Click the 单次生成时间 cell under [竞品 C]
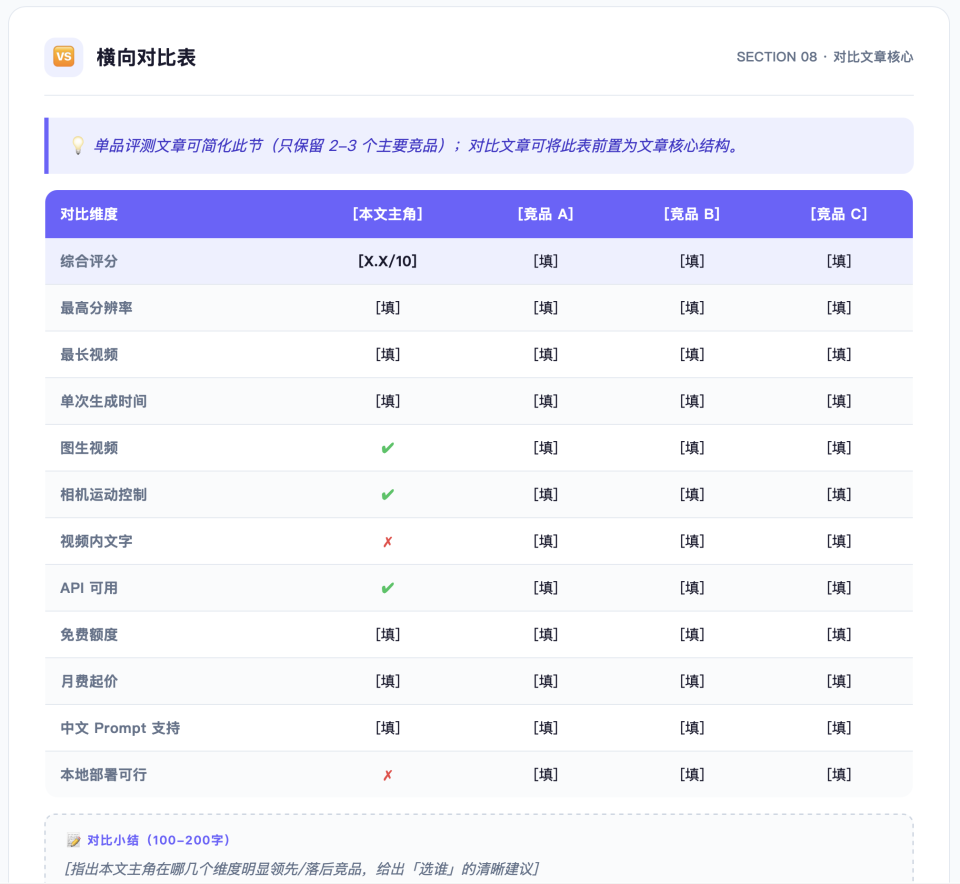960x884 pixels. click(839, 402)
